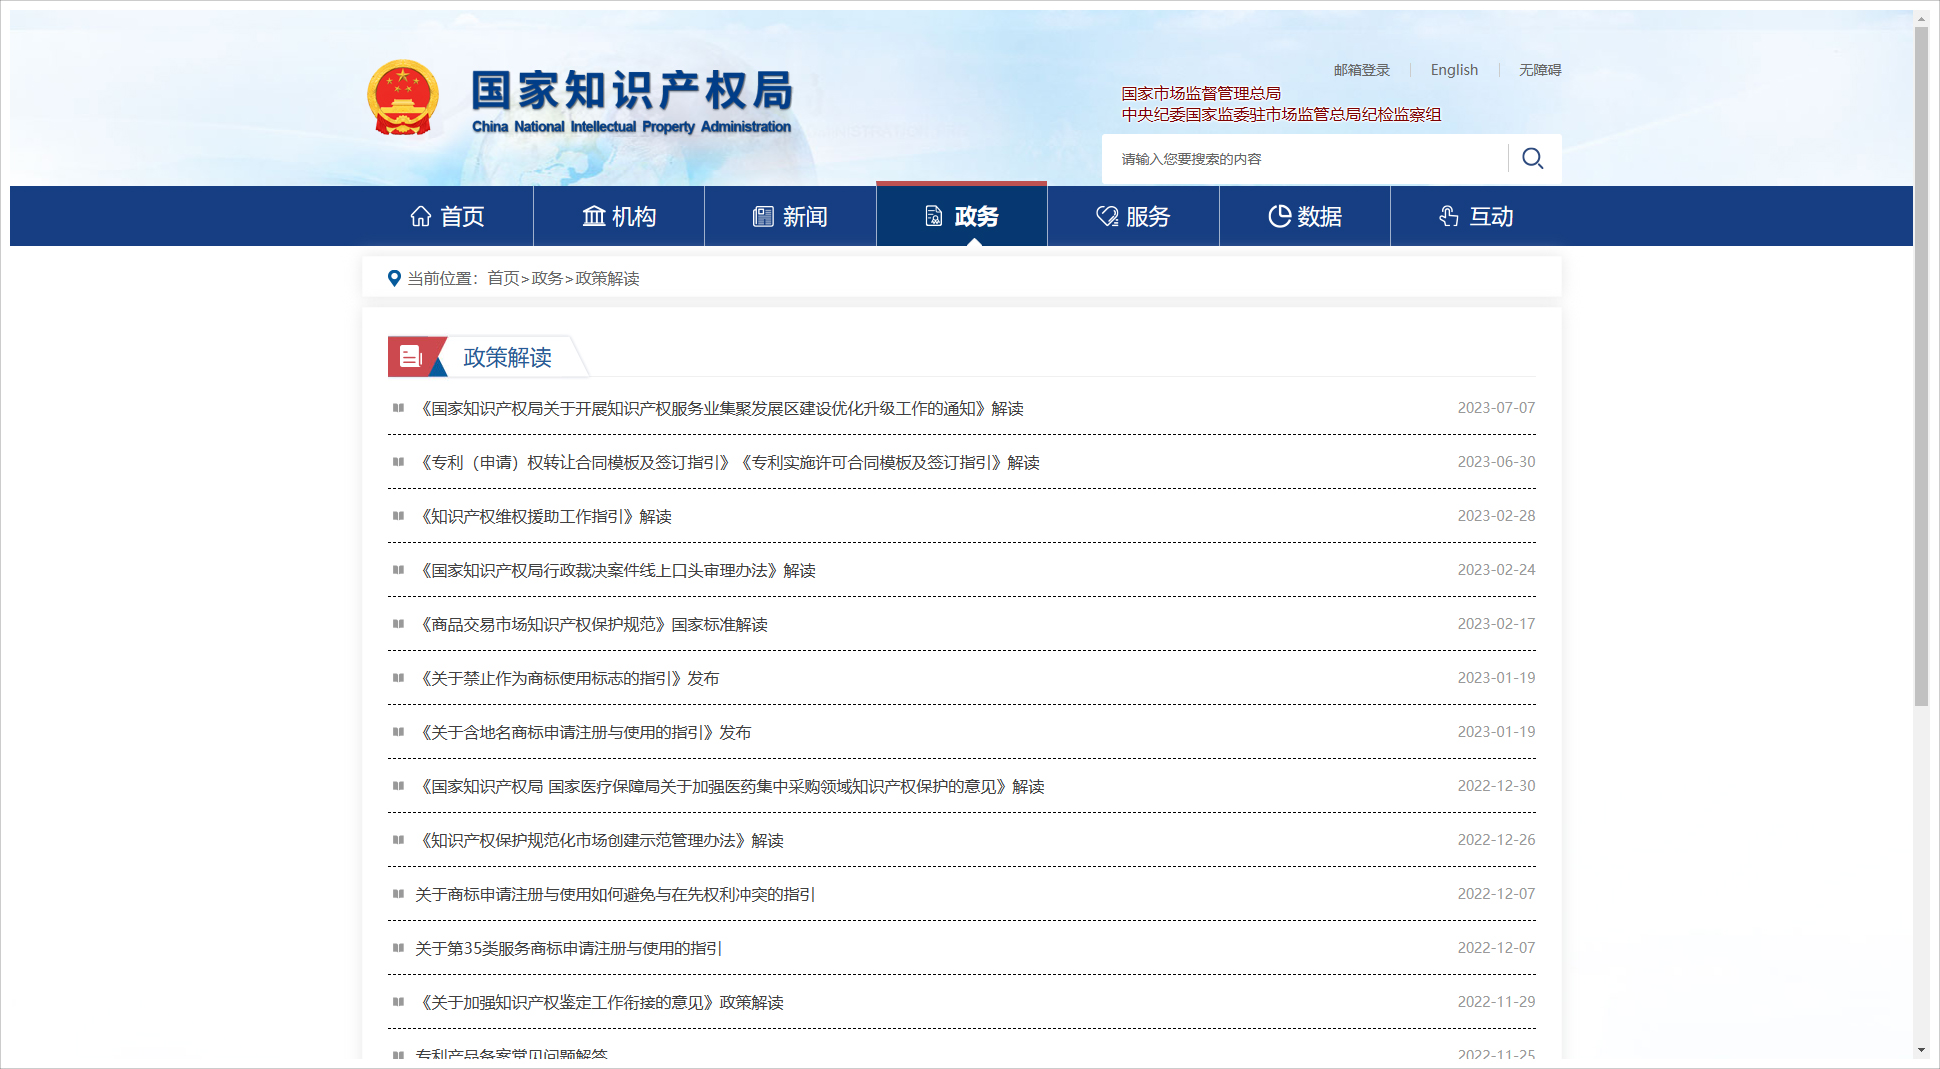The width and height of the screenshot is (1940, 1069).
Task: Click the pie chart icon beside 数据
Action: (x=1279, y=216)
